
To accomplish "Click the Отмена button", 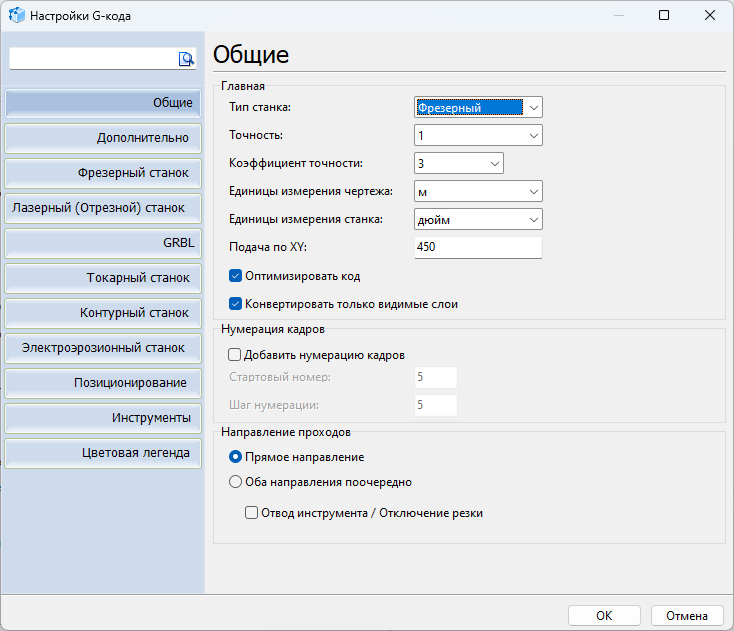I will 687,616.
